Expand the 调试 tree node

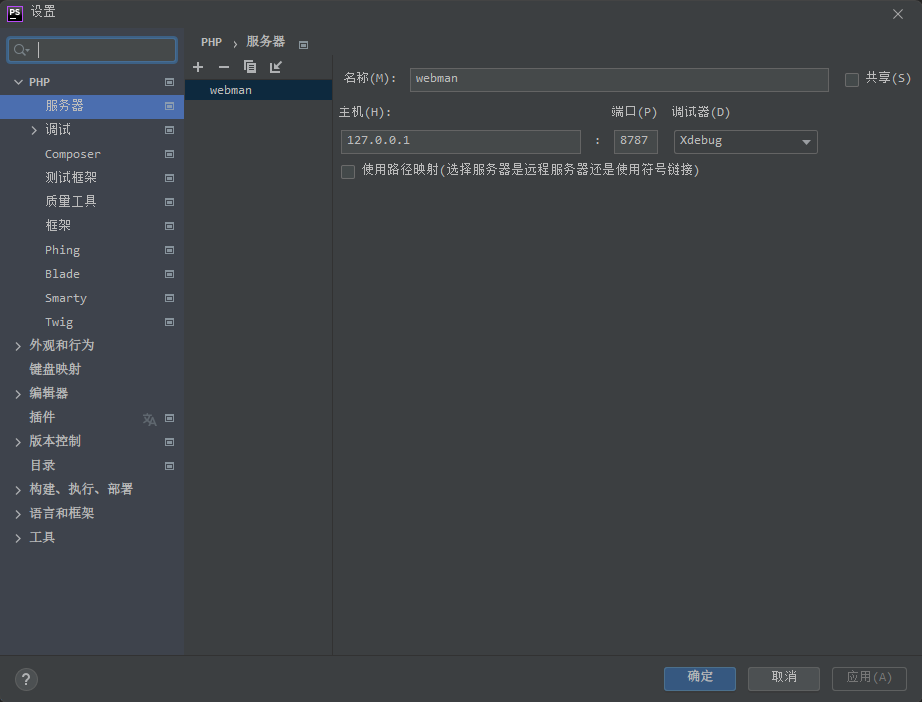pyautogui.click(x=34, y=131)
